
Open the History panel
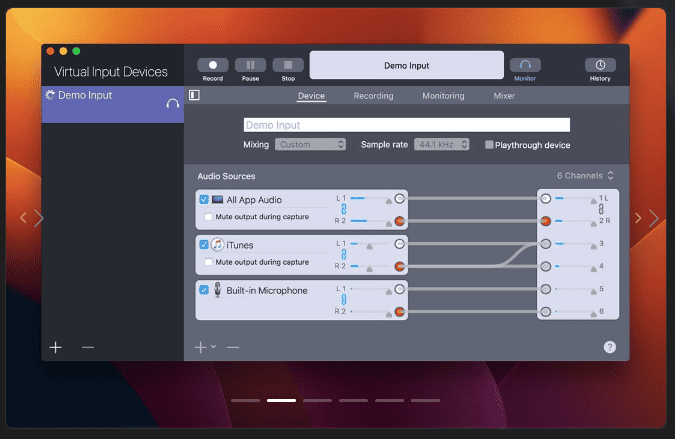(600, 65)
